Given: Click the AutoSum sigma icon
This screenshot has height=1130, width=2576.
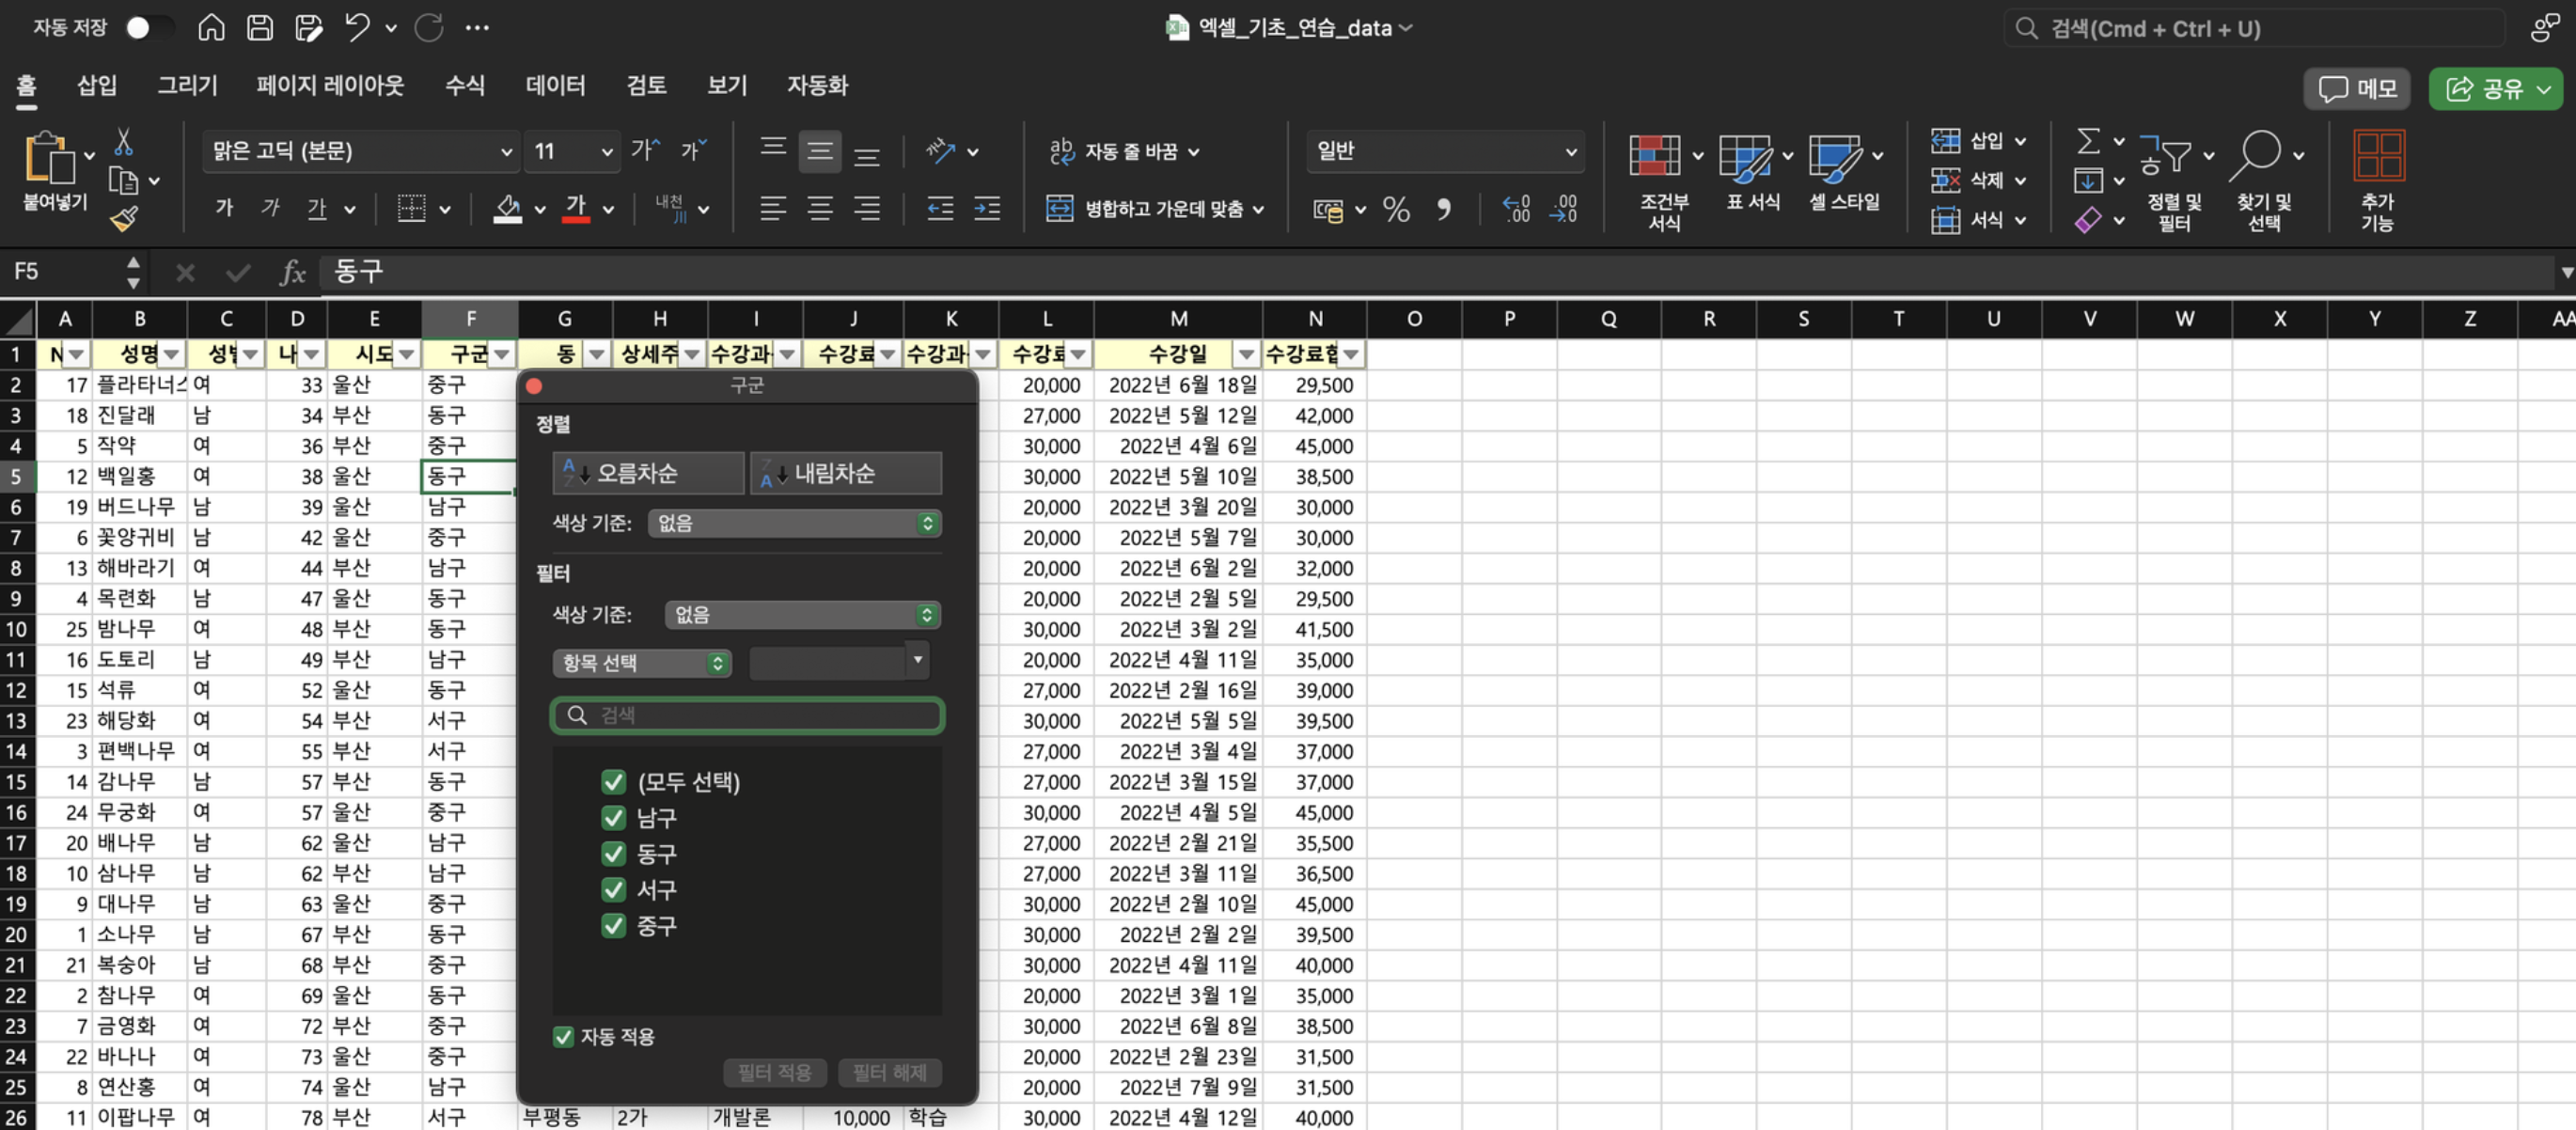Looking at the screenshot, I should (2088, 141).
